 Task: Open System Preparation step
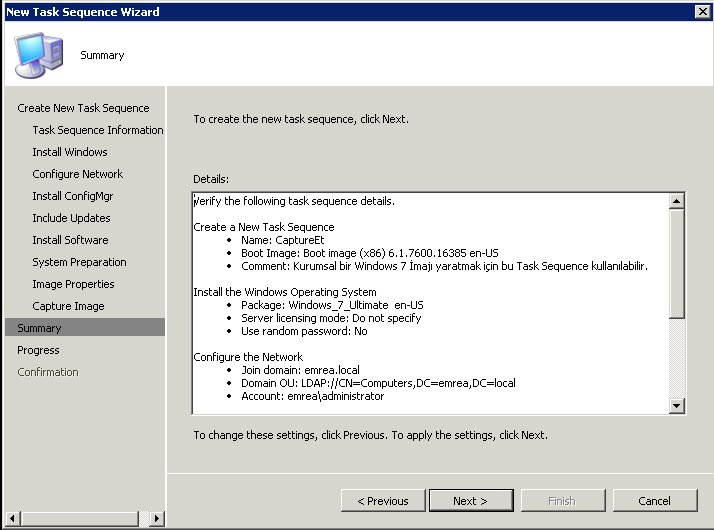(x=79, y=262)
